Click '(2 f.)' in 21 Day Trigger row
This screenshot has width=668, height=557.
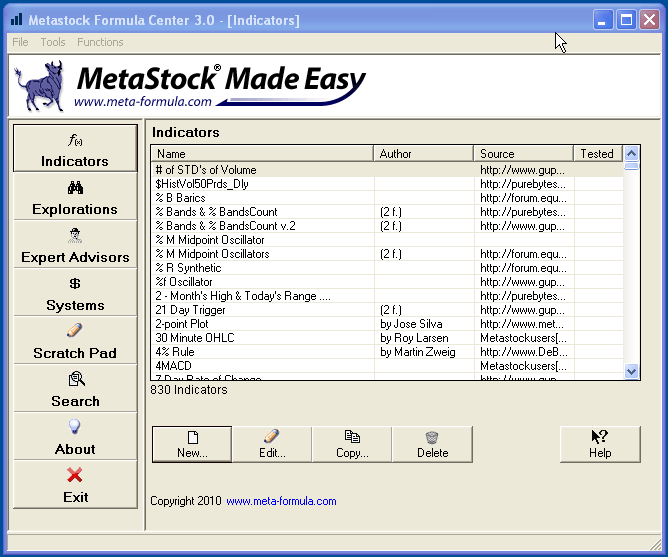click(x=391, y=310)
